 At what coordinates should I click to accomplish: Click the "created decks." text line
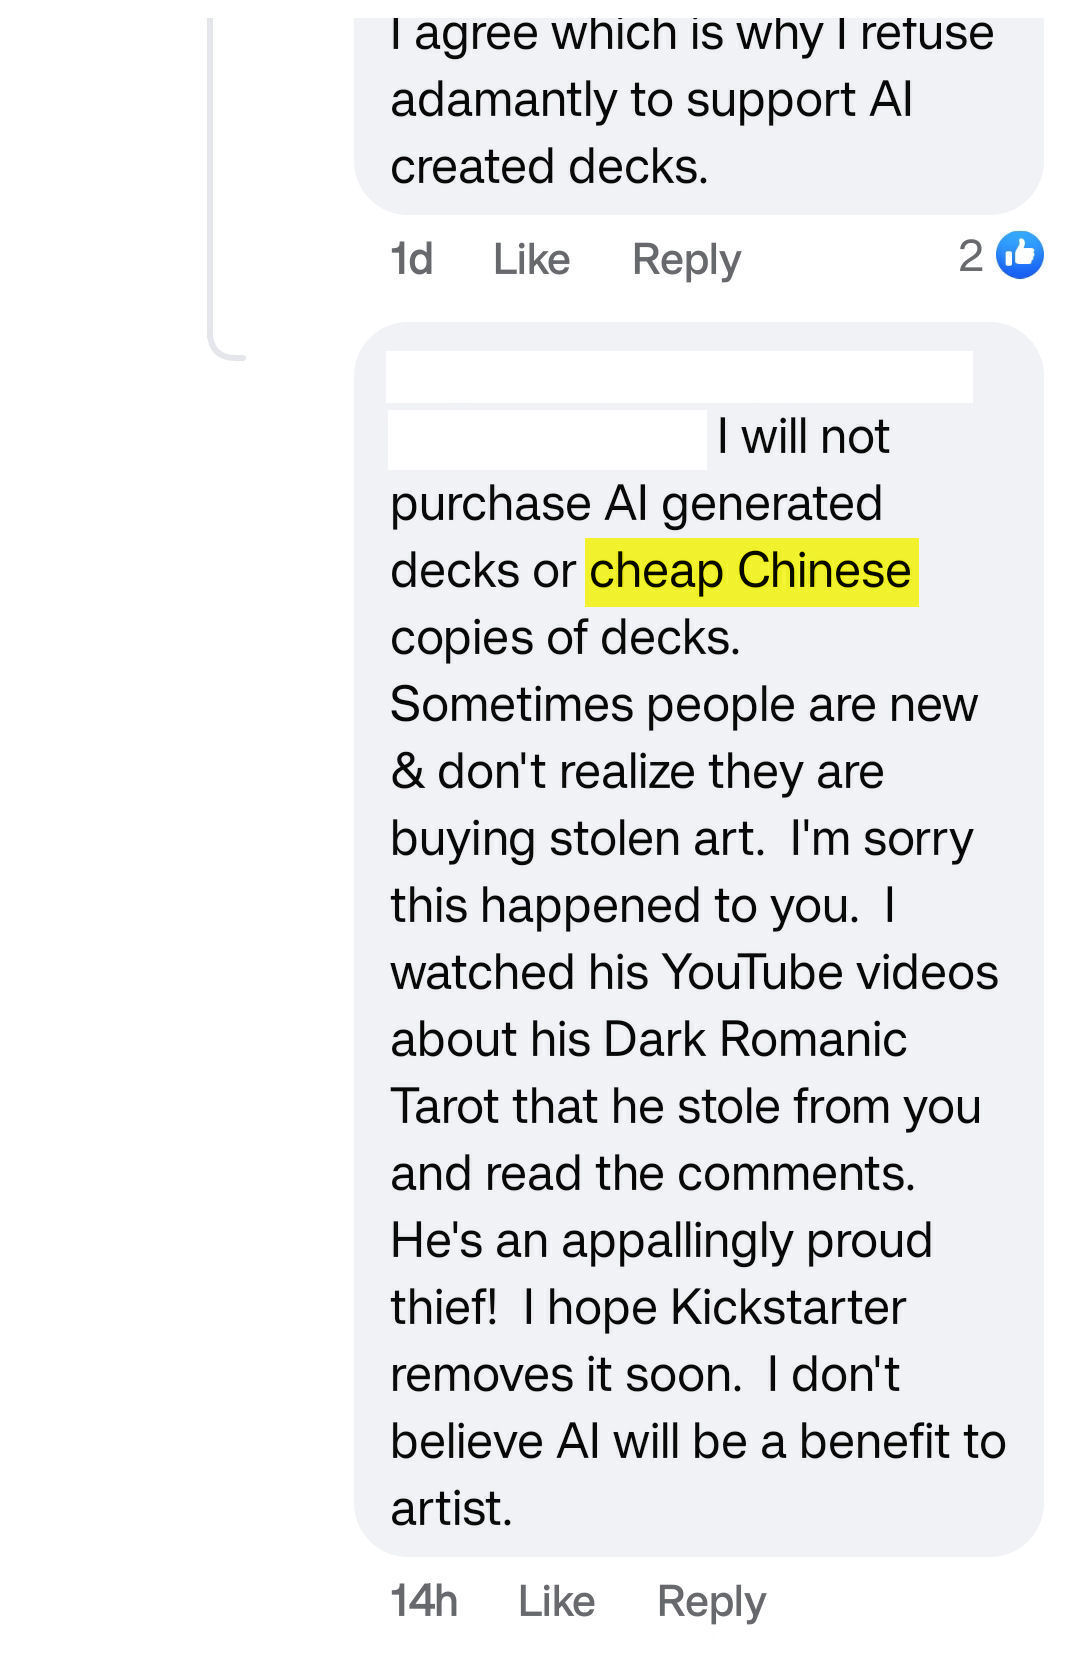[549, 167]
